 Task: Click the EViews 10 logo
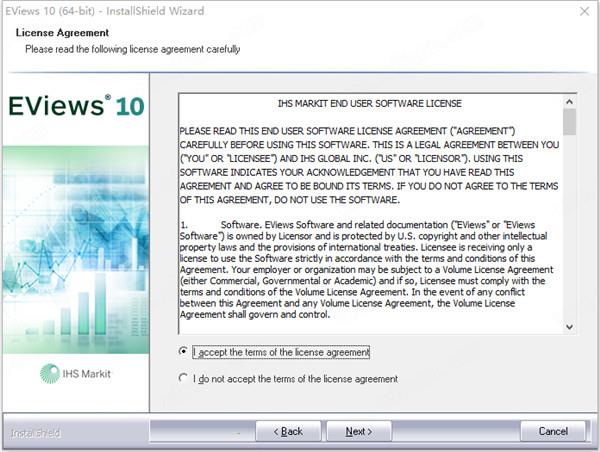click(76, 106)
